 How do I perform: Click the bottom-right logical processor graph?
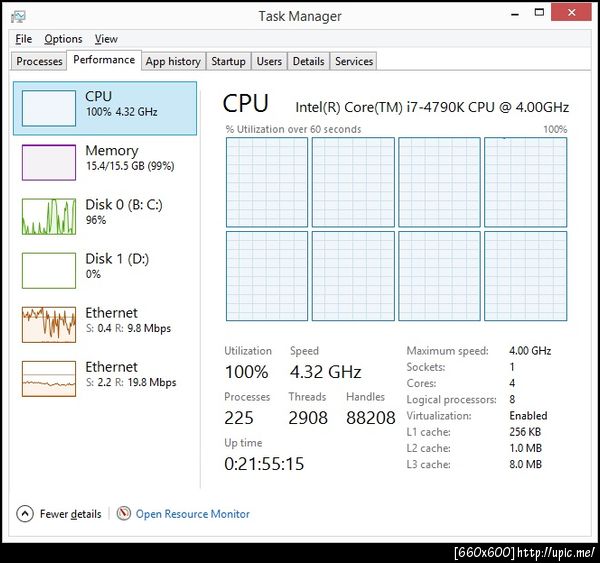click(x=525, y=276)
